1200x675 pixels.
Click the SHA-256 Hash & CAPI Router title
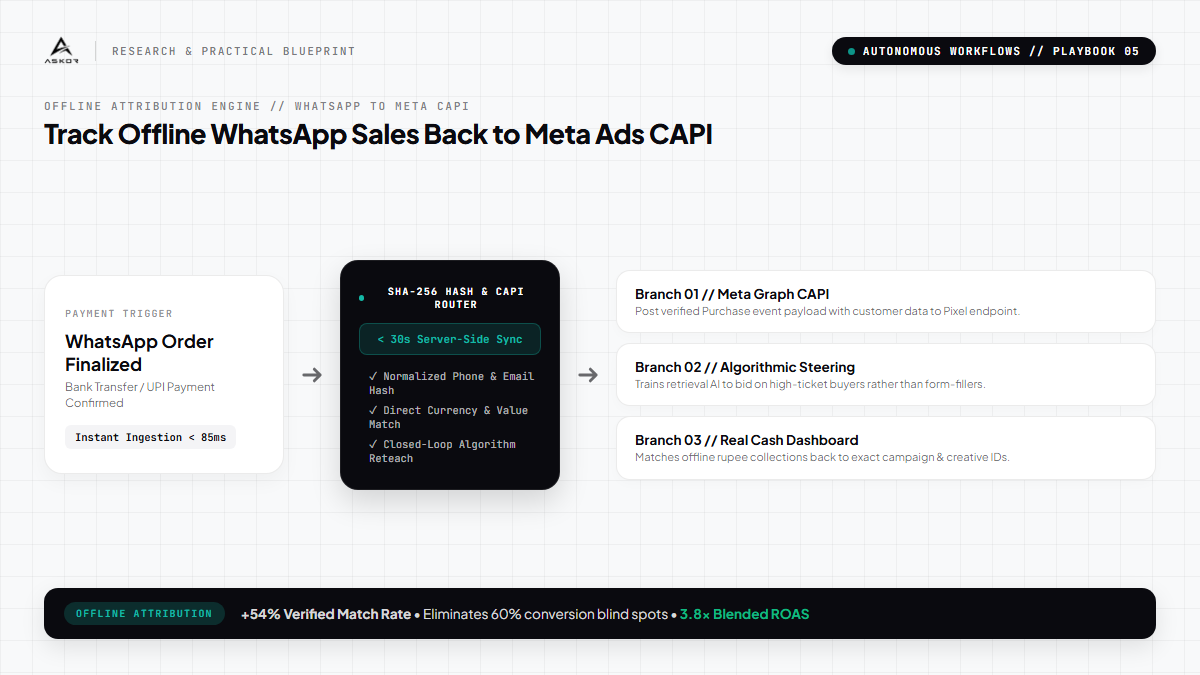tap(456, 298)
